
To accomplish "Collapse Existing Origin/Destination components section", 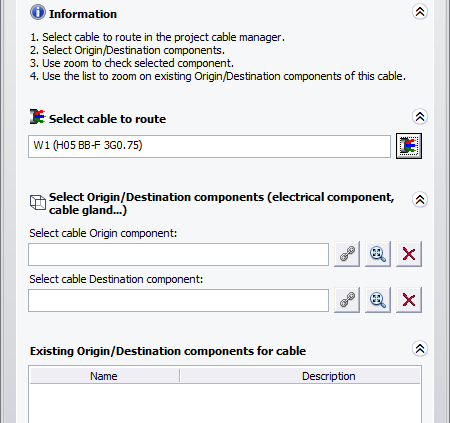I will [420, 349].
